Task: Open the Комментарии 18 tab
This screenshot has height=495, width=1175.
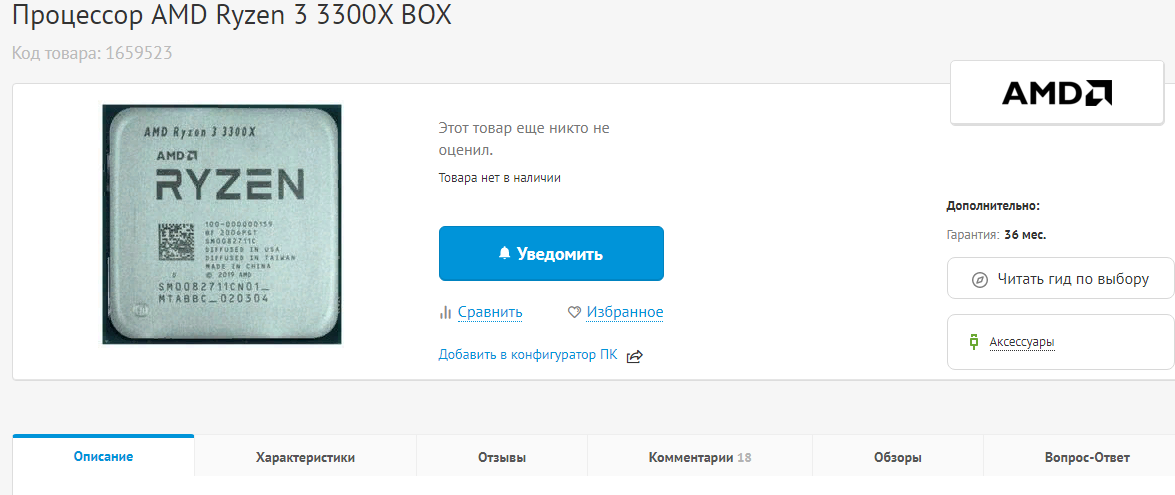Action: [700, 458]
